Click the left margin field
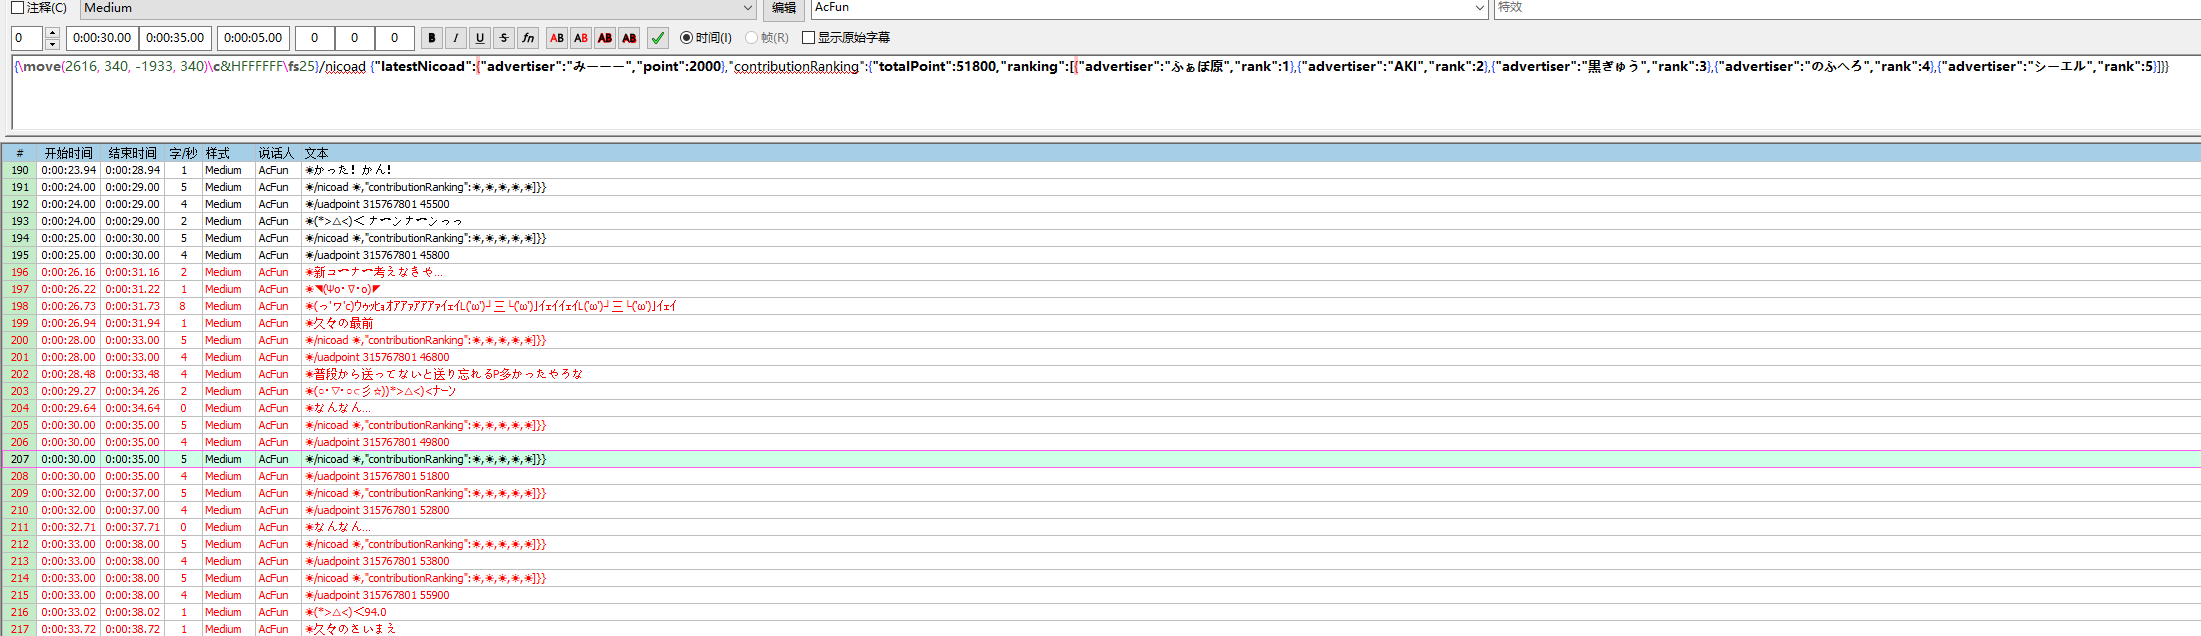Image resolution: width=2201 pixels, height=636 pixels. (x=314, y=38)
